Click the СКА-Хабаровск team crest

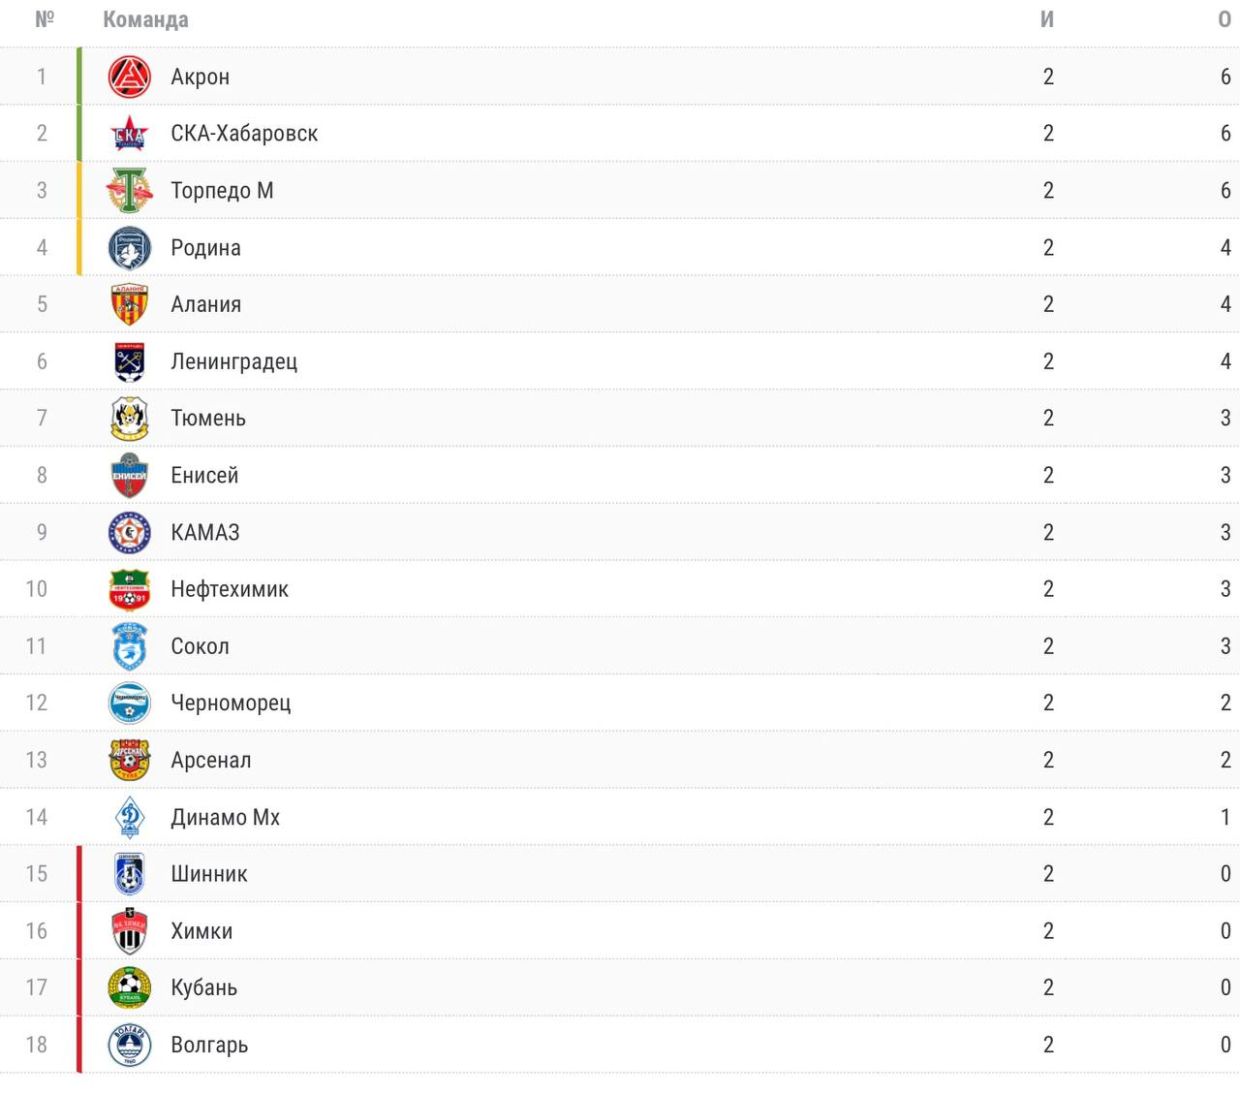[129, 134]
